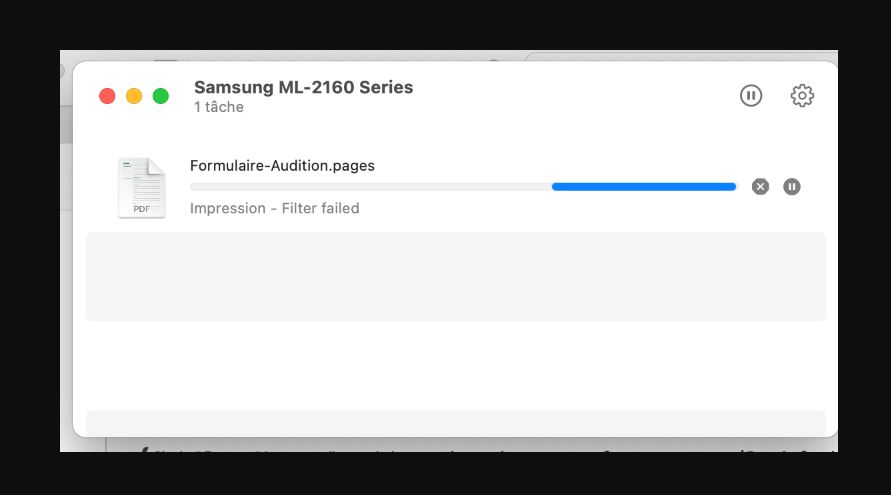
Task: Cancel the Formulaire-Audition.pages print job
Action: point(760,186)
